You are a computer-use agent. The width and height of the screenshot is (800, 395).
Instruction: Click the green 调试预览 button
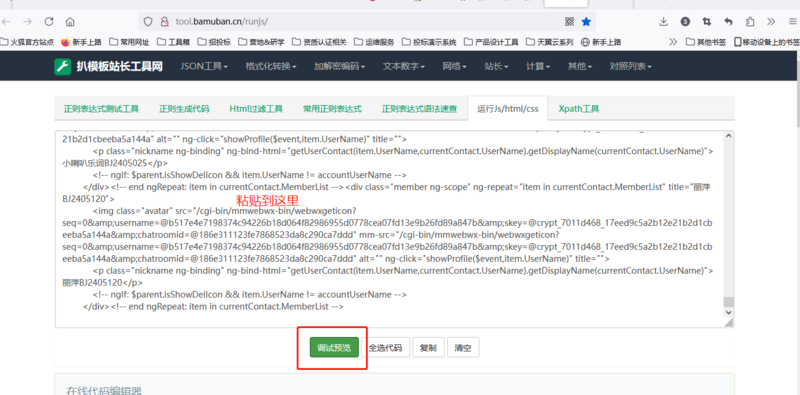click(334, 348)
